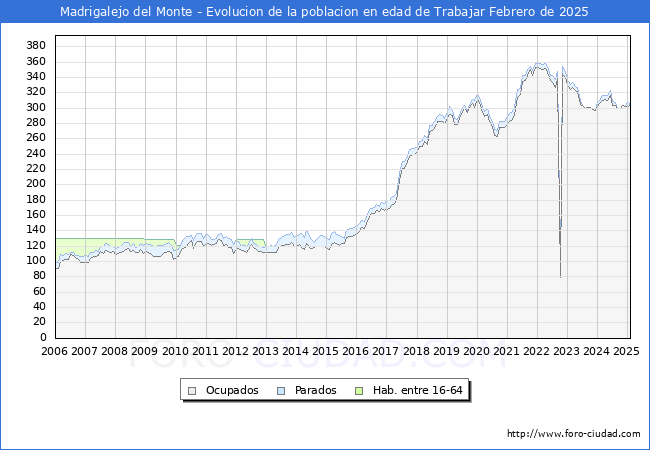Click the 2025 x-axis label
Viewport: 650px width, 450px height.
pos(626,351)
